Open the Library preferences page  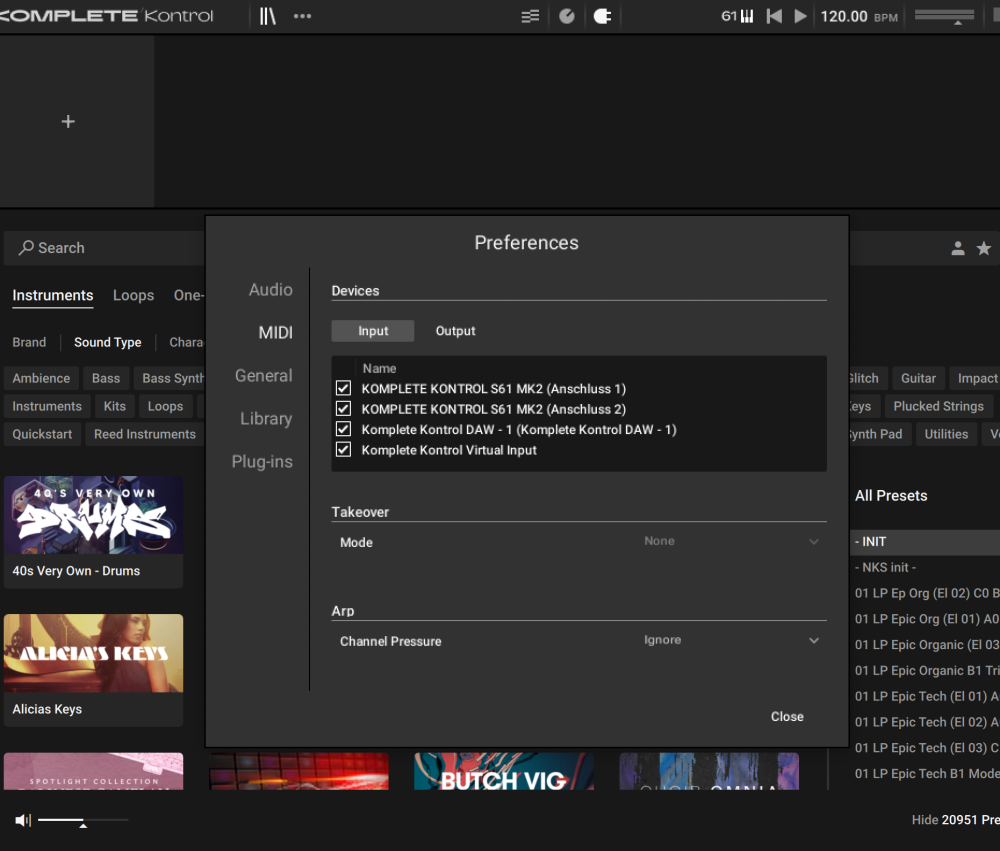click(x=266, y=418)
